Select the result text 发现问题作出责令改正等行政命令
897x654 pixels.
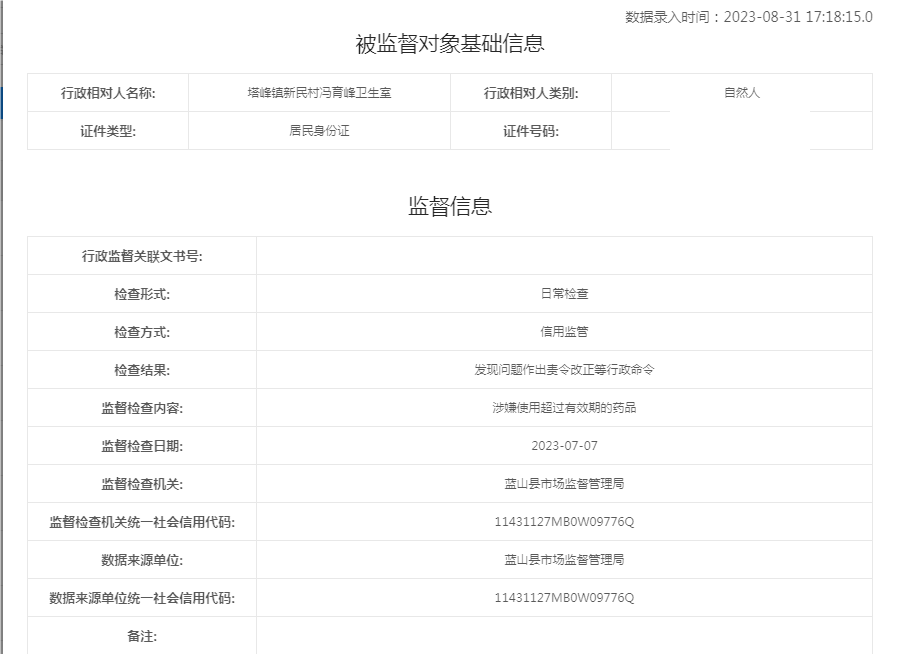[564, 370]
